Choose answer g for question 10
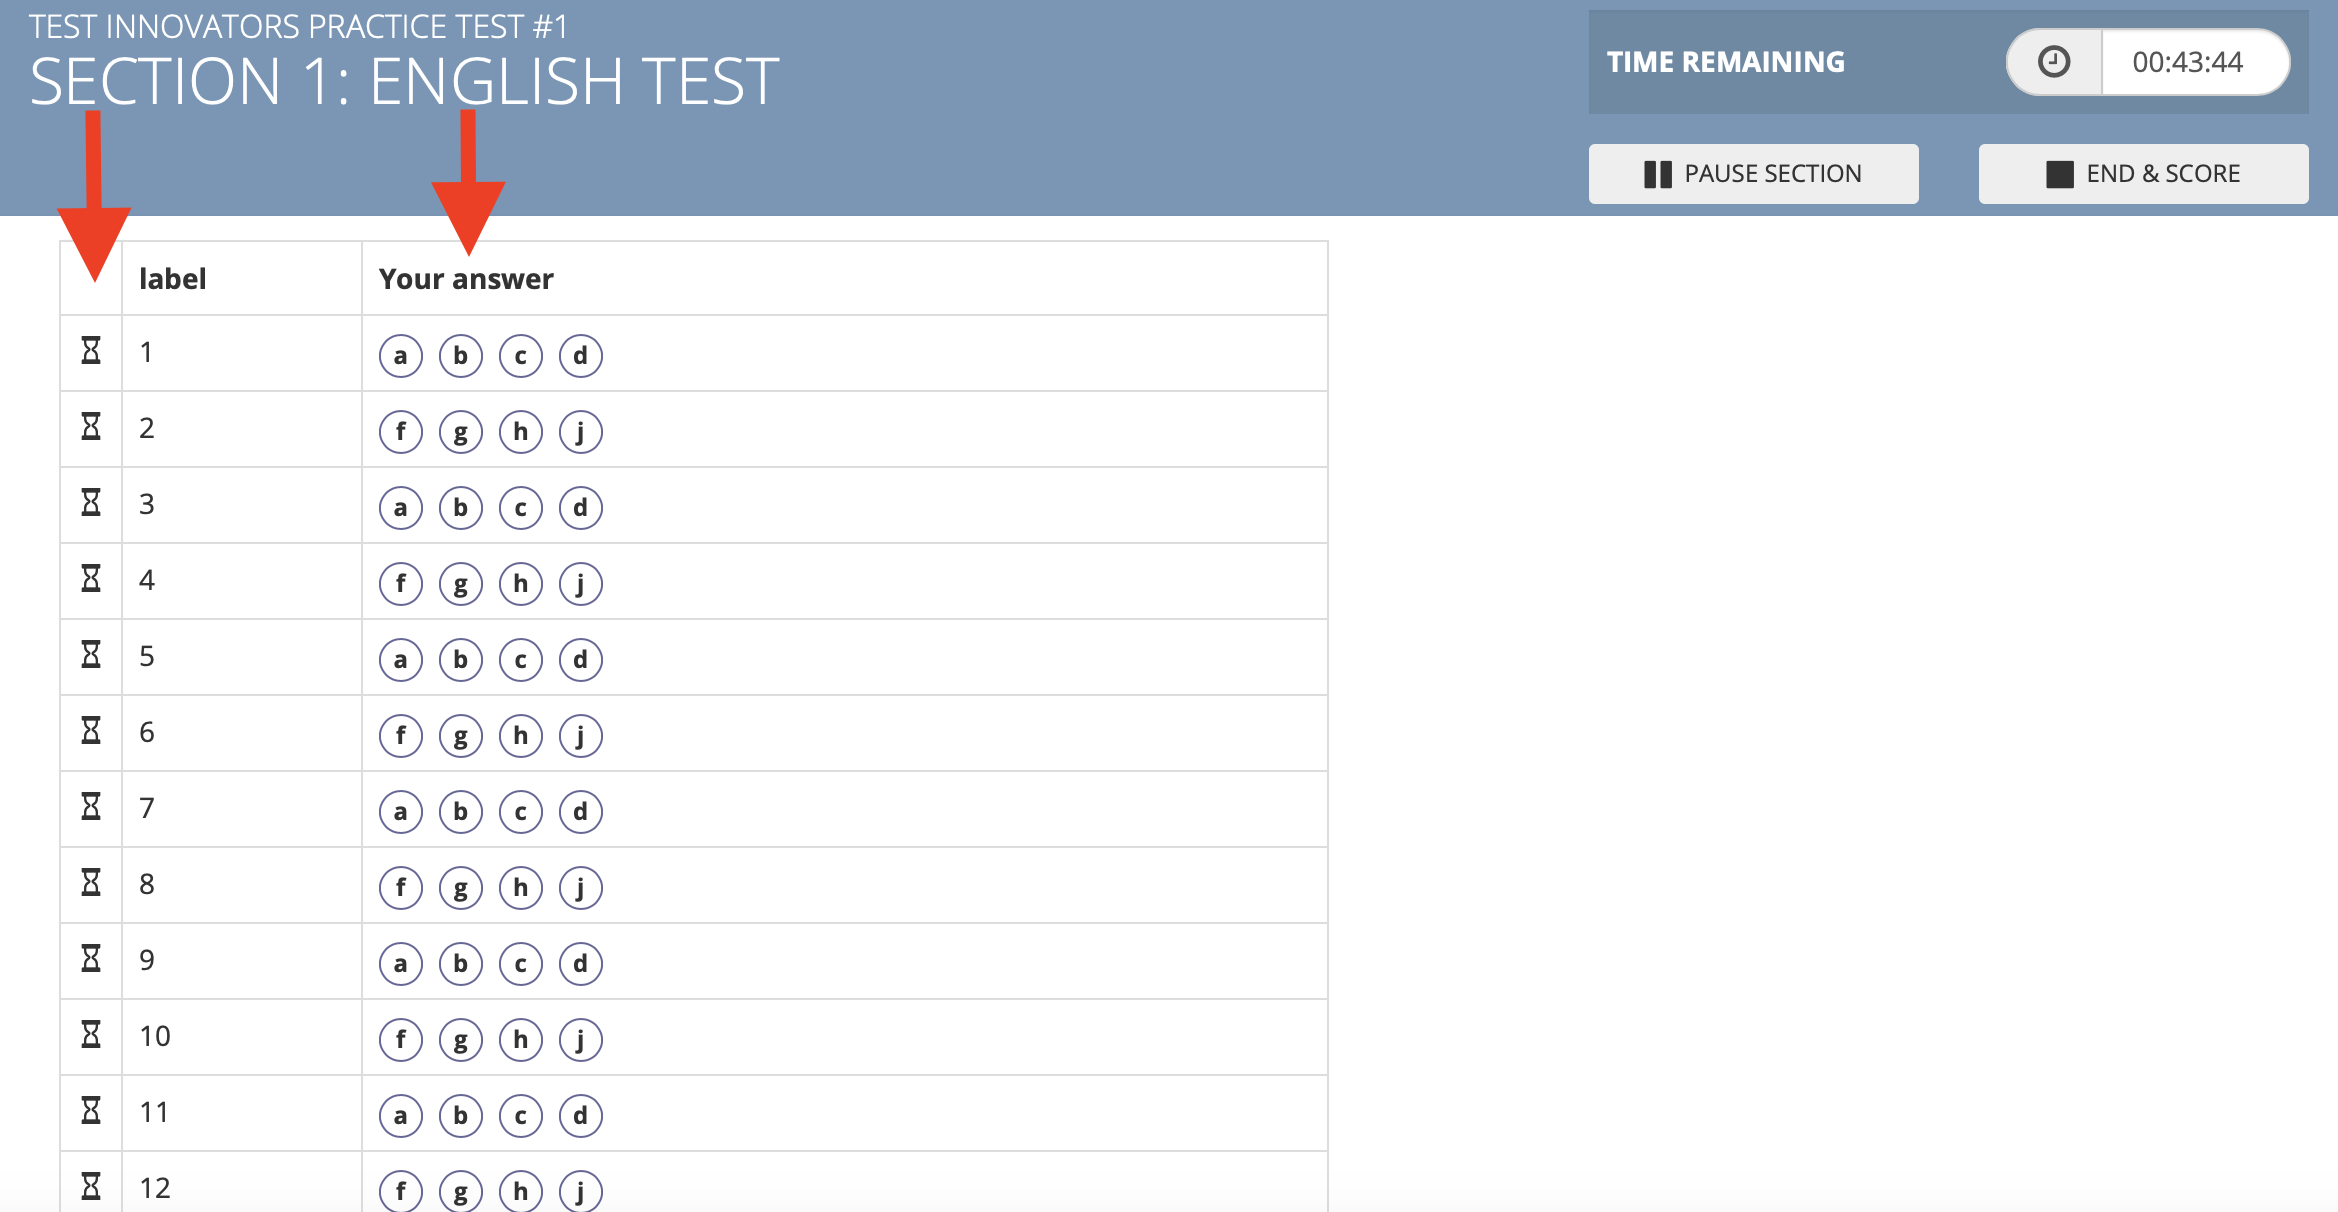Viewport: 2338px width, 1212px height. (461, 1040)
